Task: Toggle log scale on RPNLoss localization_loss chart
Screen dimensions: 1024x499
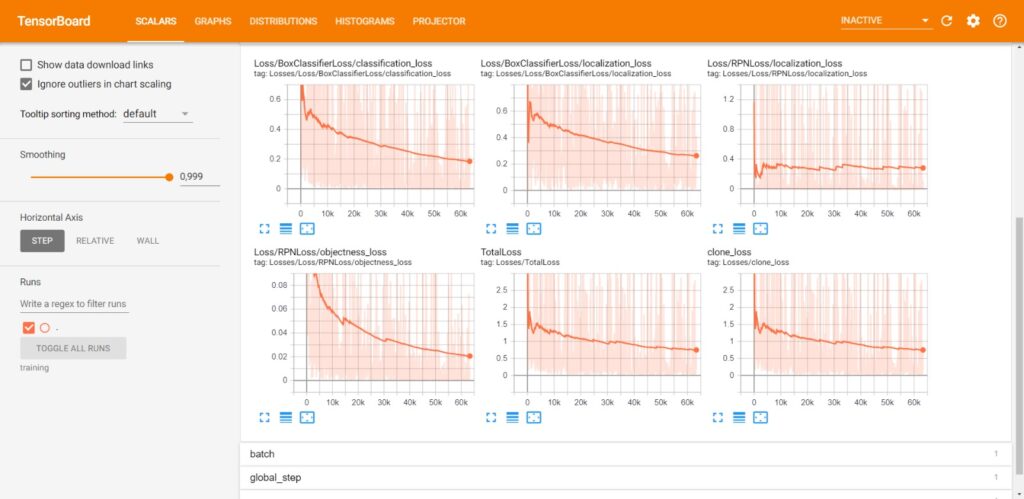Action: [738, 229]
